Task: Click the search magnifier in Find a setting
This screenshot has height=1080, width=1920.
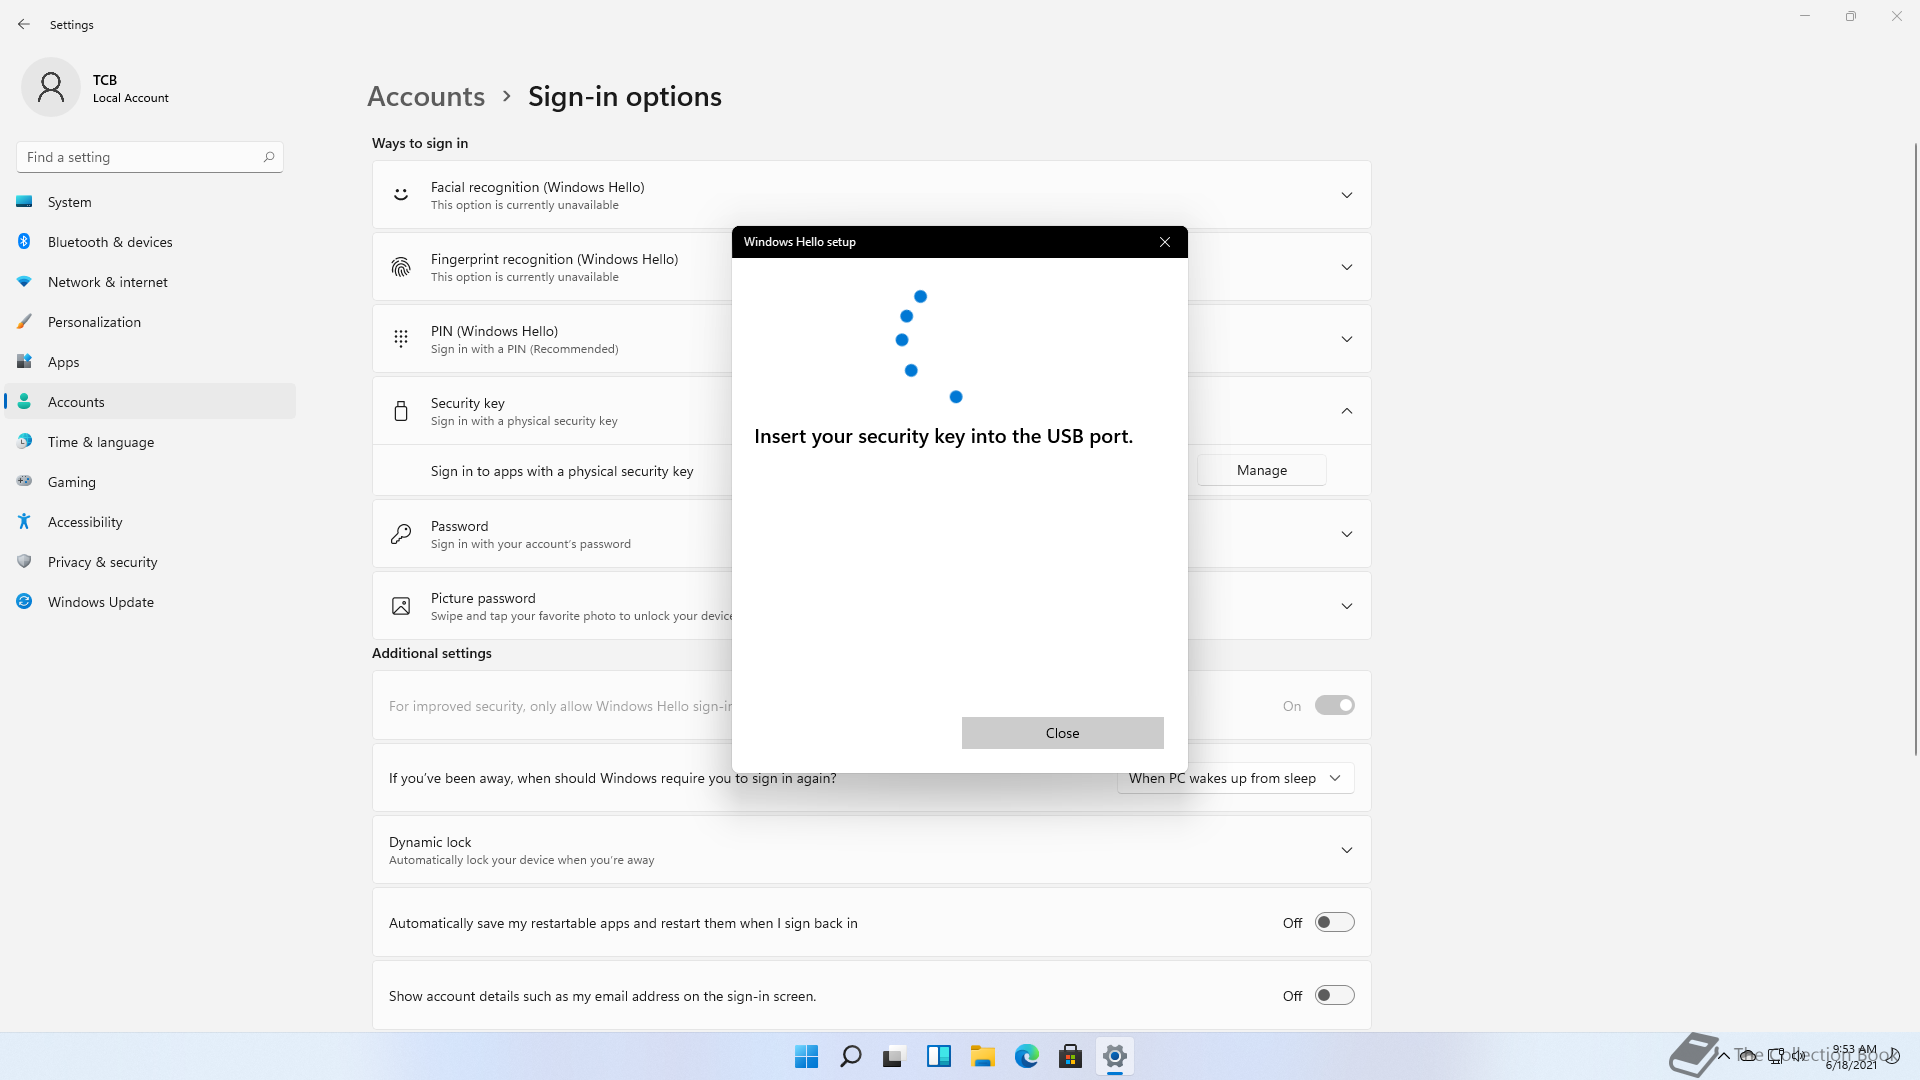Action: 269,157
